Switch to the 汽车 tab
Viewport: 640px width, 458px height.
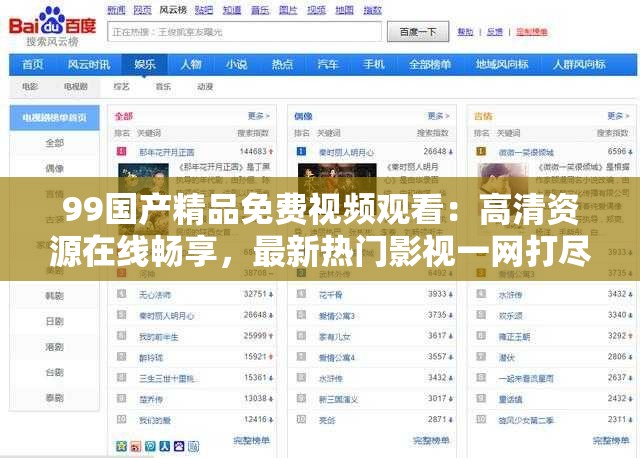click(x=328, y=64)
